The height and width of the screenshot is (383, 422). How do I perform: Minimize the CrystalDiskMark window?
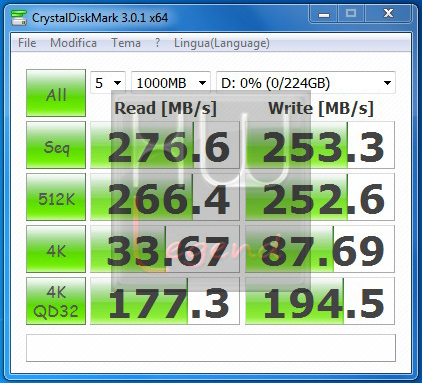324,14
